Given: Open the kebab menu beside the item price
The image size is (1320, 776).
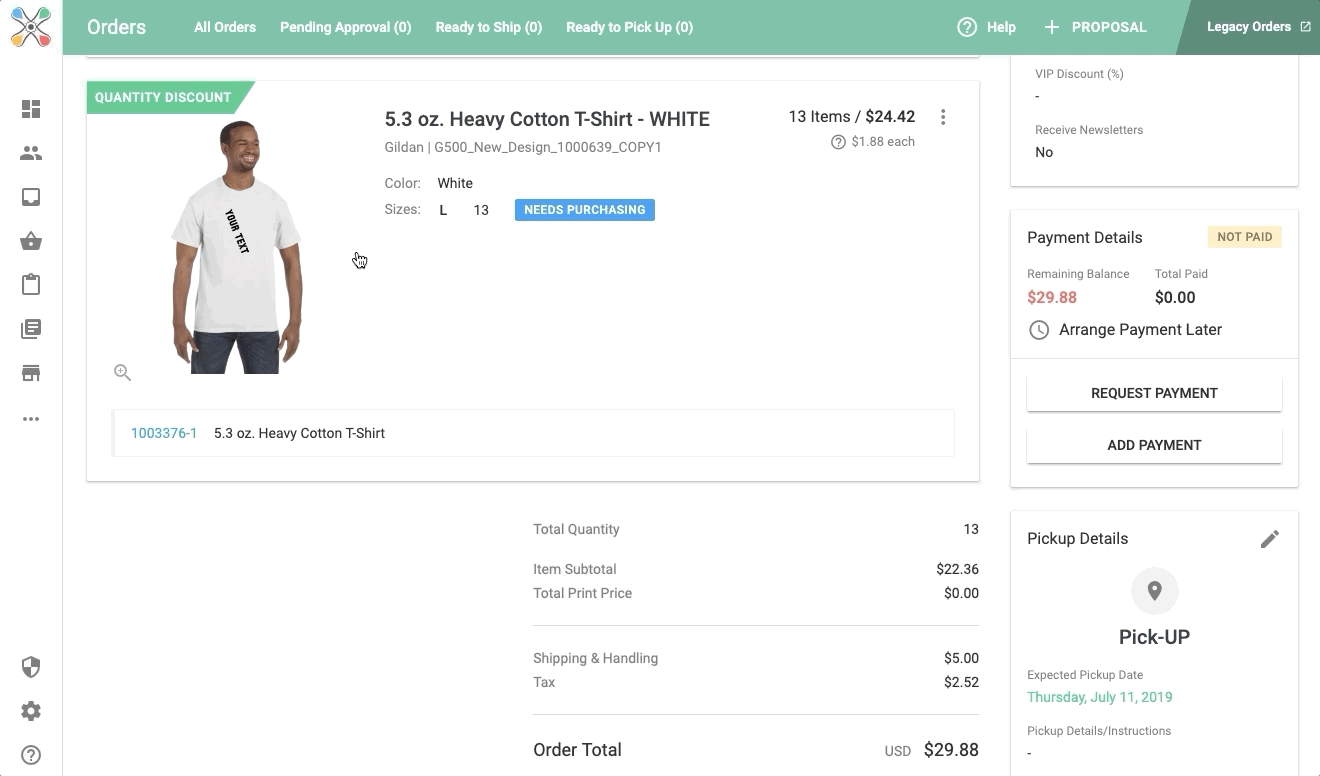Looking at the screenshot, I should 943,116.
